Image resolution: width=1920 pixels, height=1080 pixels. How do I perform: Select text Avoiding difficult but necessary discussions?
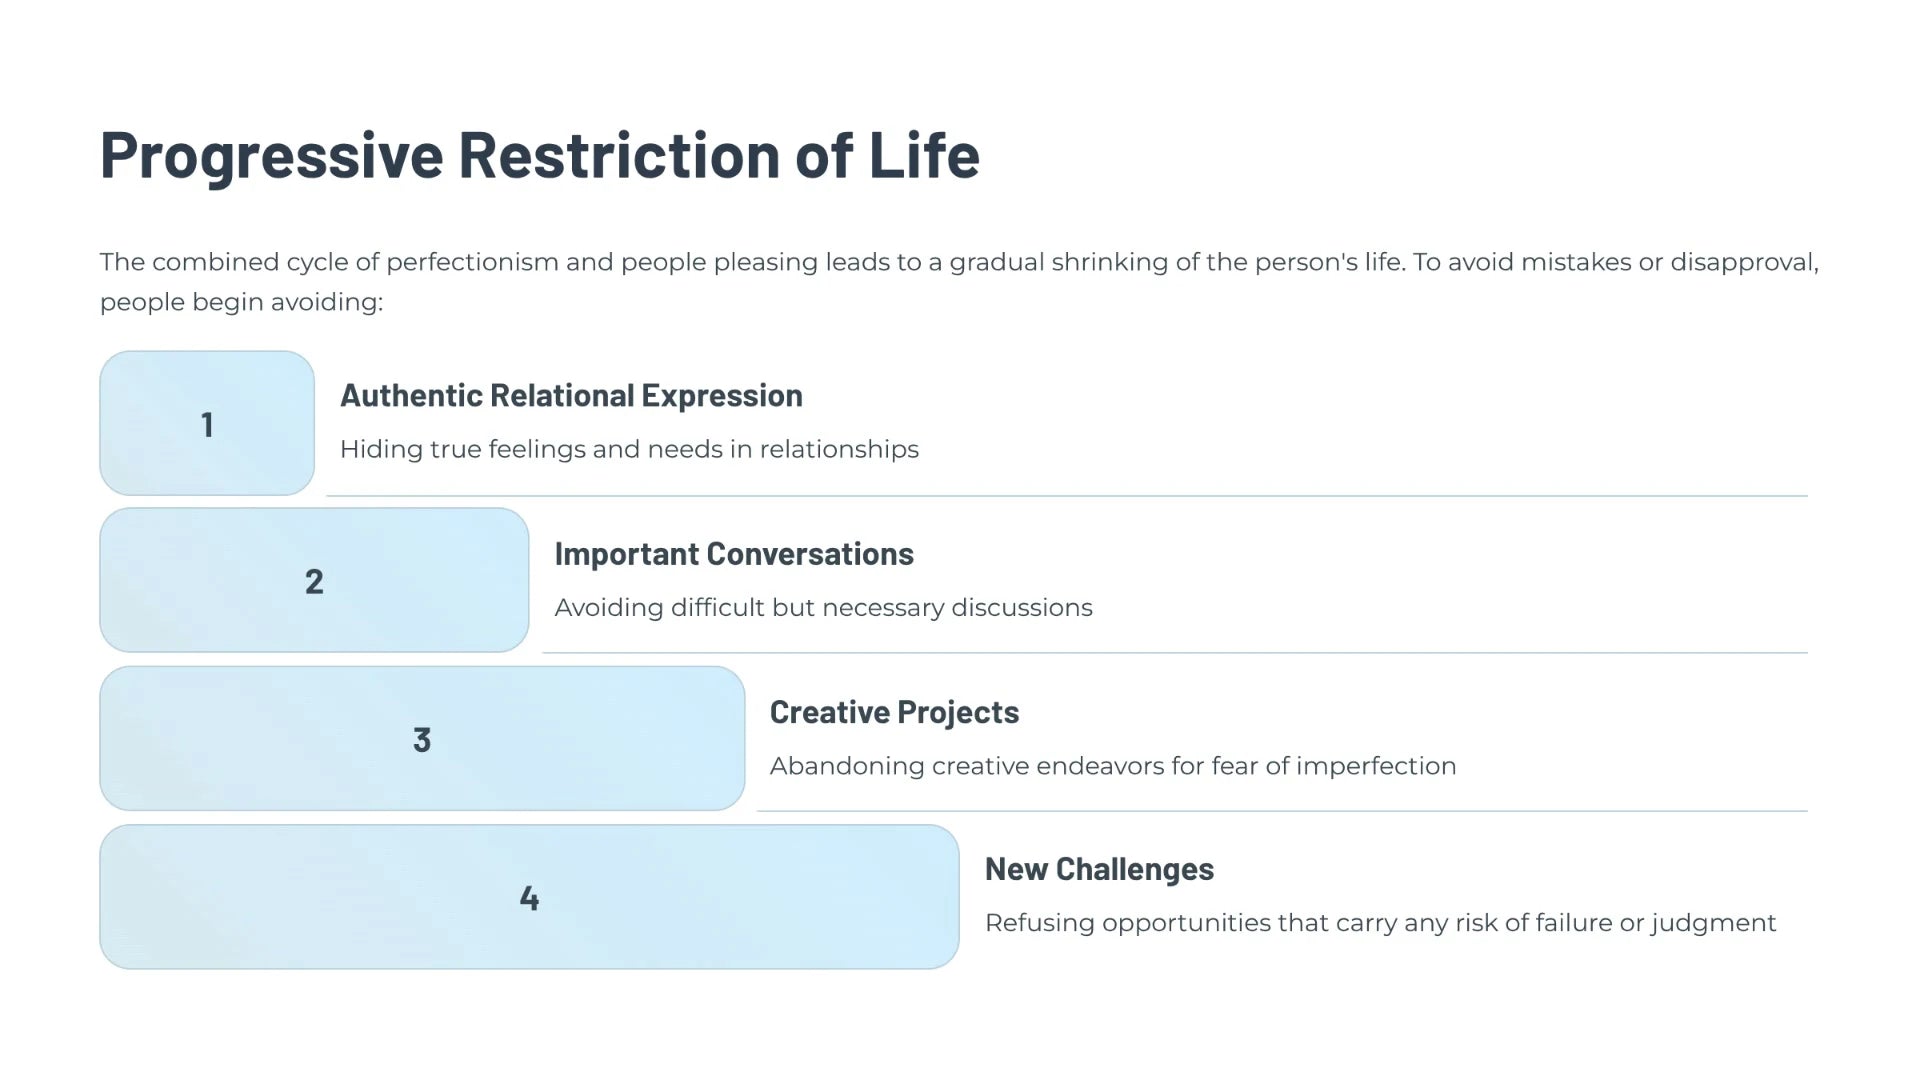click(823, 607)
